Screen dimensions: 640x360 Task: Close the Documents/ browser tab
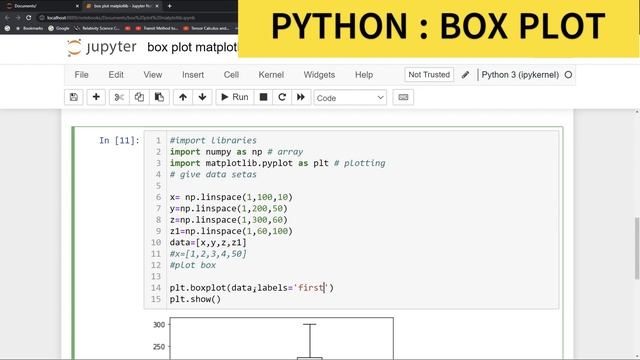point(77,6)
